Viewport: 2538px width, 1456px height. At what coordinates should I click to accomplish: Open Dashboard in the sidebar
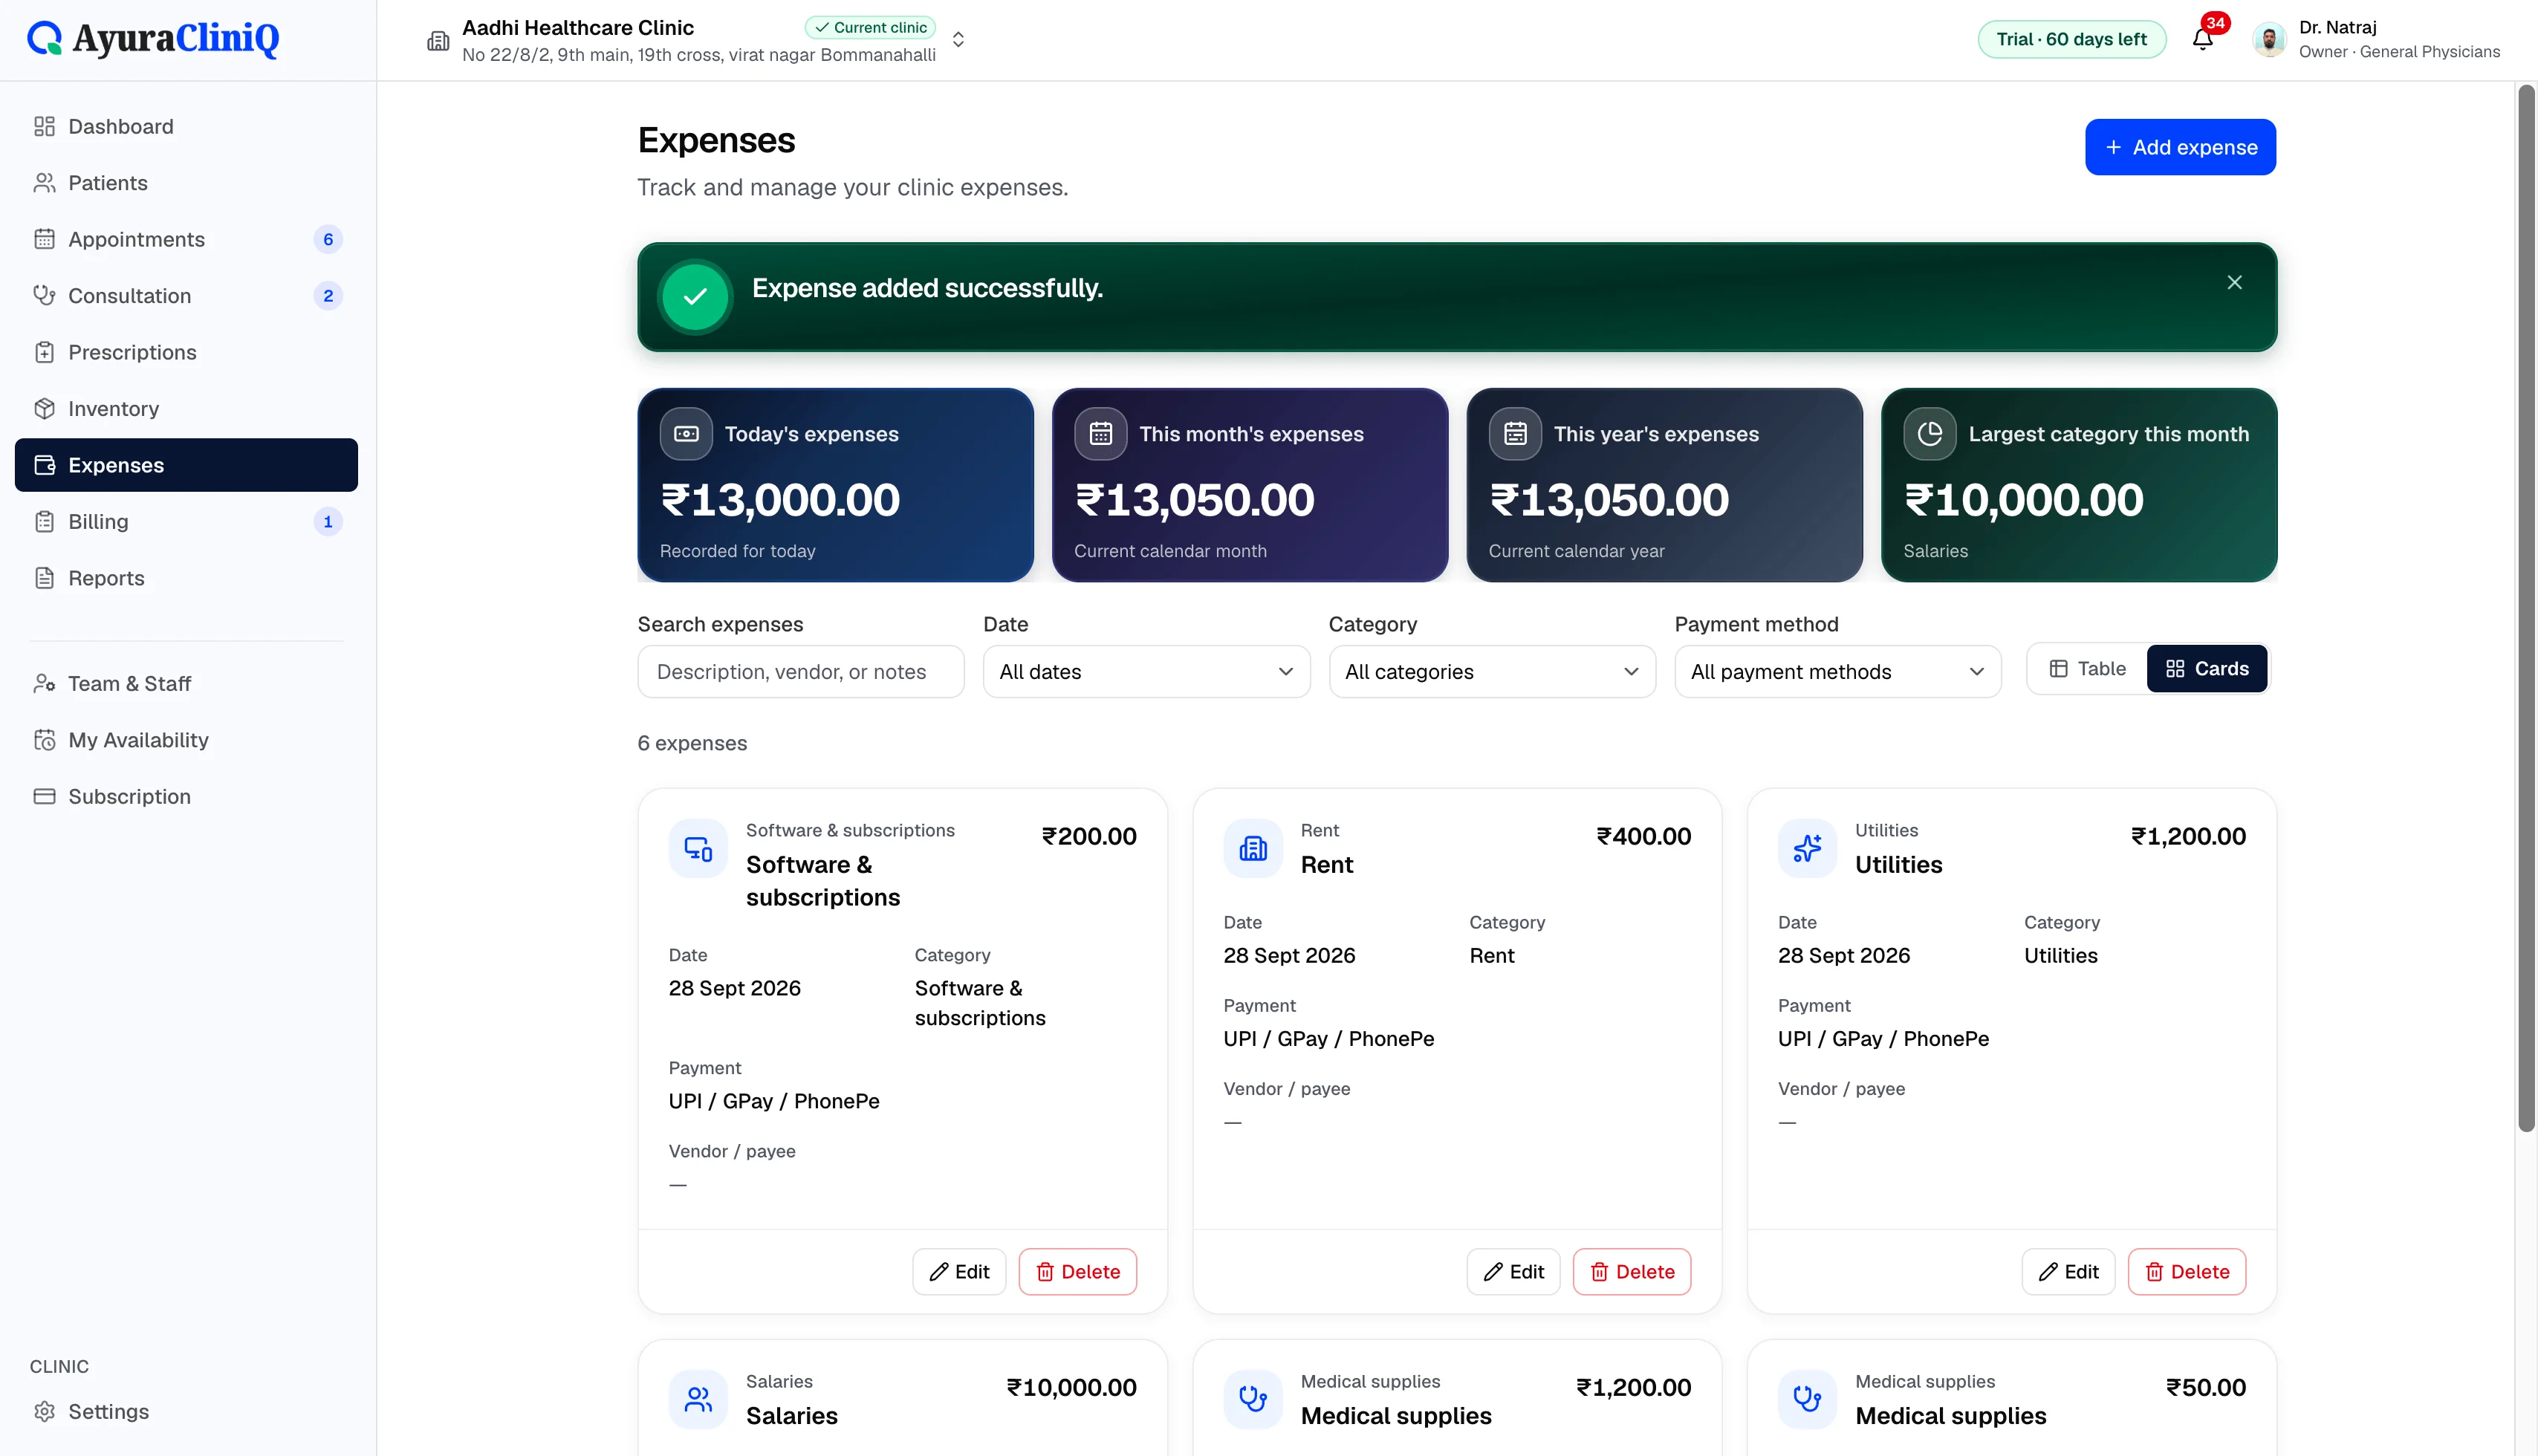186,127
